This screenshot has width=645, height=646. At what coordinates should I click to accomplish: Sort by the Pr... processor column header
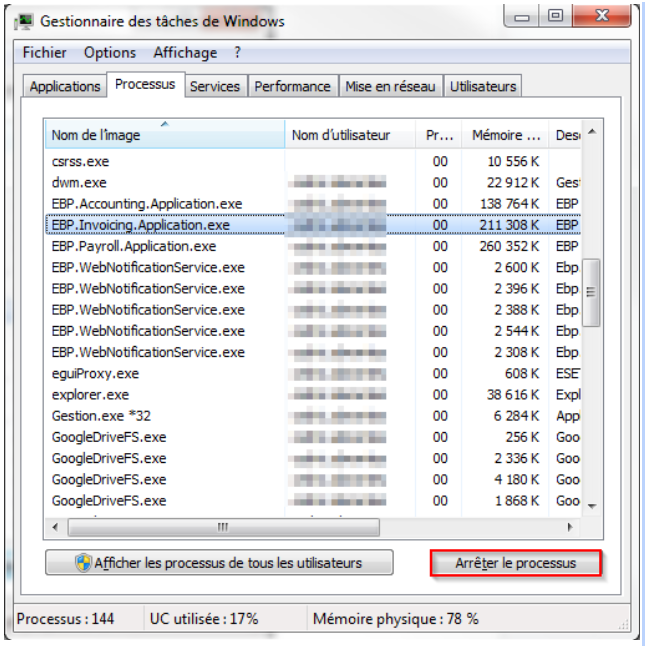tap(439, 135)
